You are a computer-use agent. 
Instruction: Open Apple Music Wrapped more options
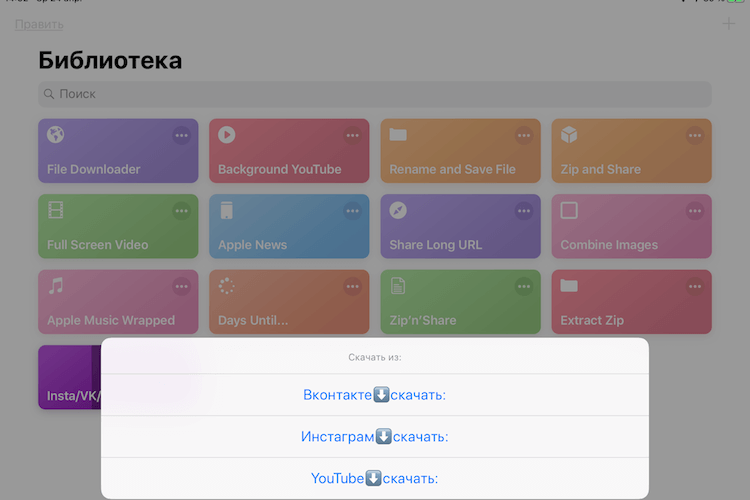[181, 287]
